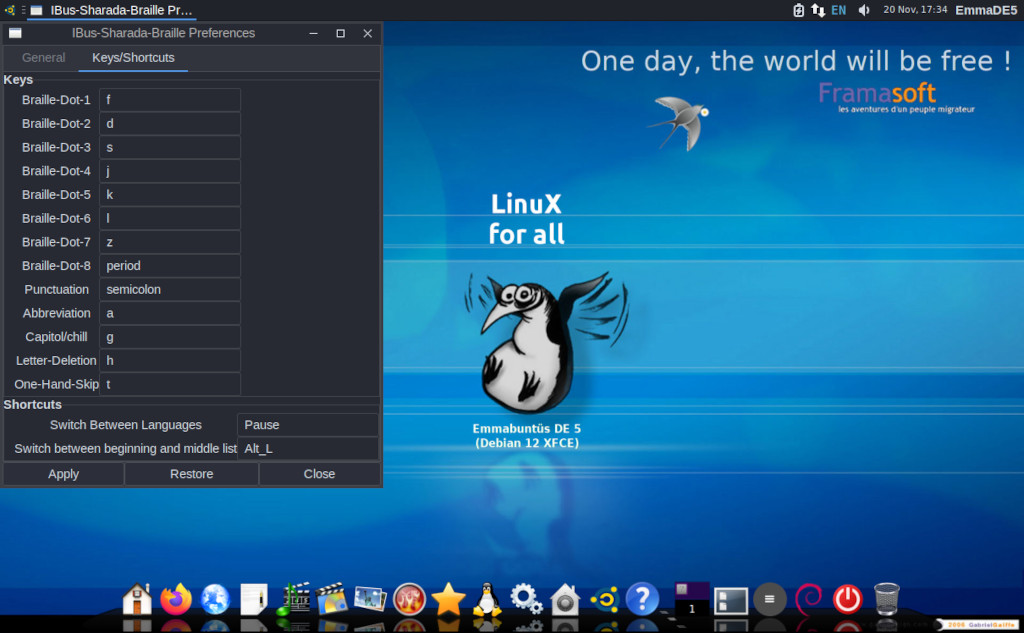
Task: Click the Abbreviation label
Action: pyautogui.click(x=56, y=314)
